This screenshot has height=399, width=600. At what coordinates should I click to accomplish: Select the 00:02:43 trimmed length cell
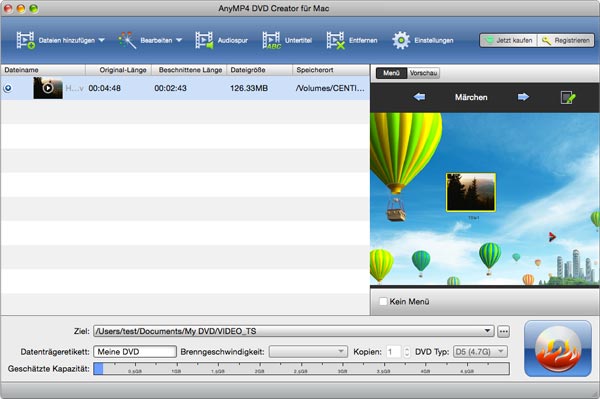pos(170,88)
